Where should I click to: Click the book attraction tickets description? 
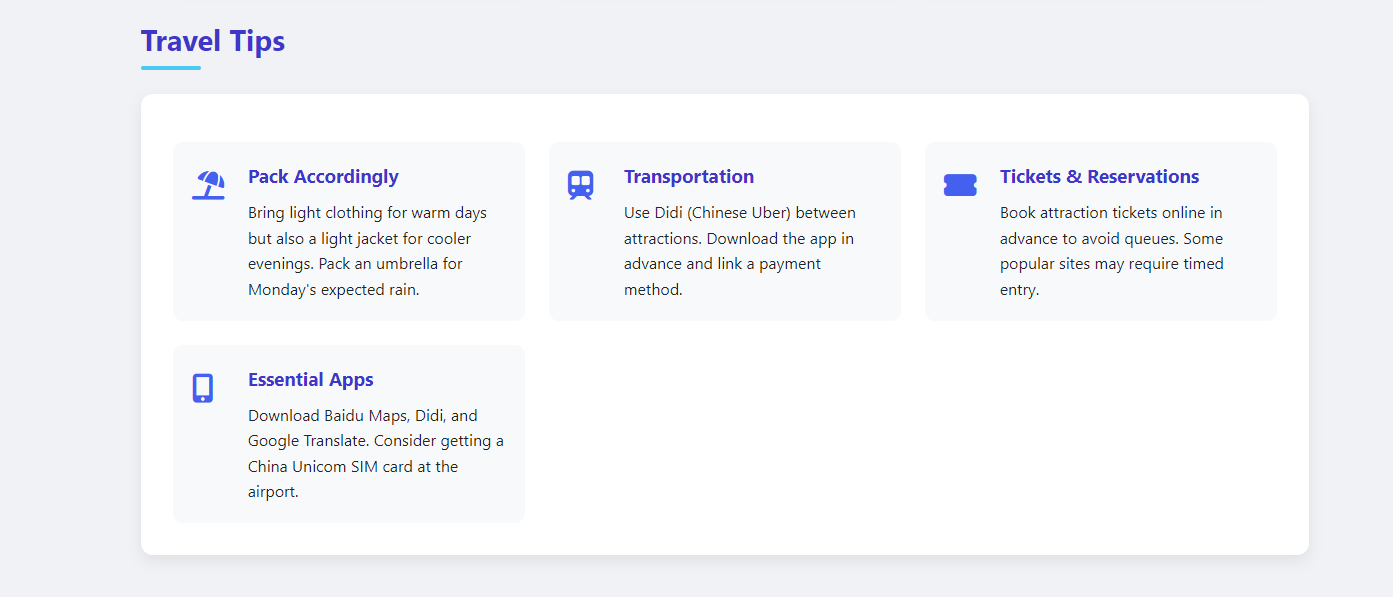pyautogui.click(x=1112, y=251)
